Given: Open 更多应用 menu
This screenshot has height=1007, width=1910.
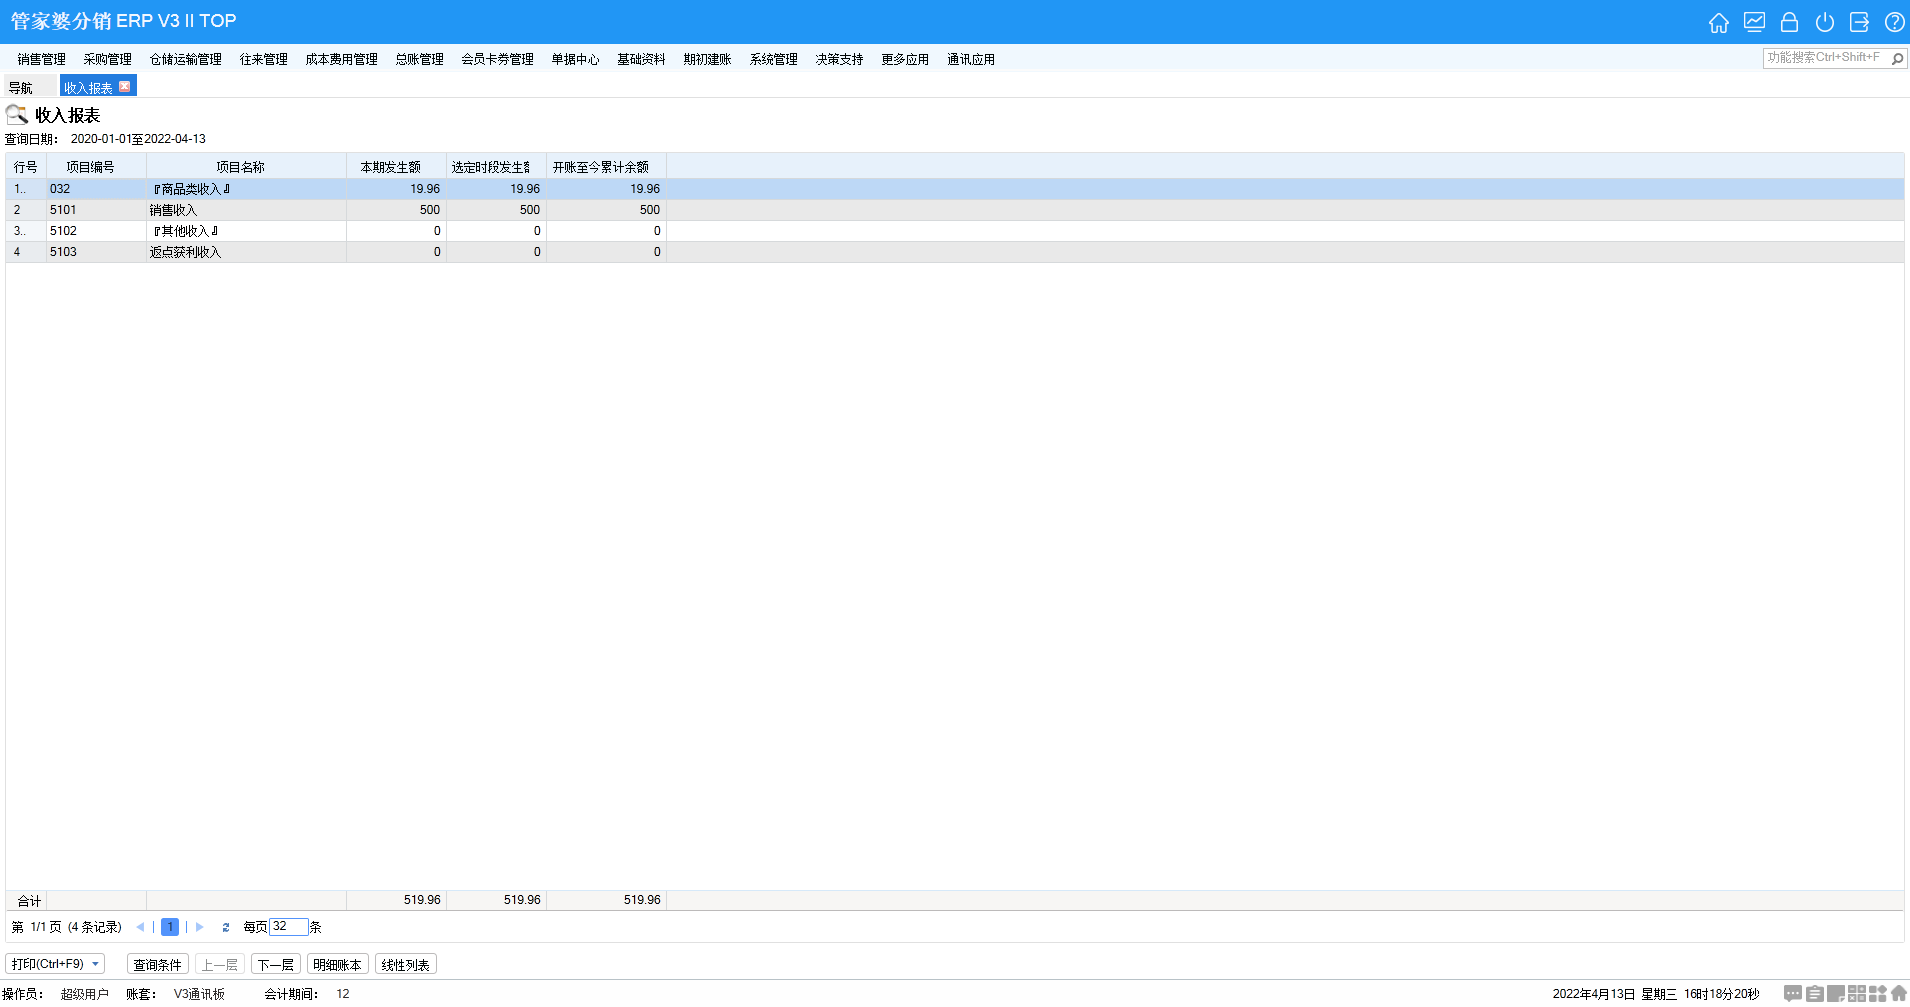Looking at the screenshot, I should (905, 59).
